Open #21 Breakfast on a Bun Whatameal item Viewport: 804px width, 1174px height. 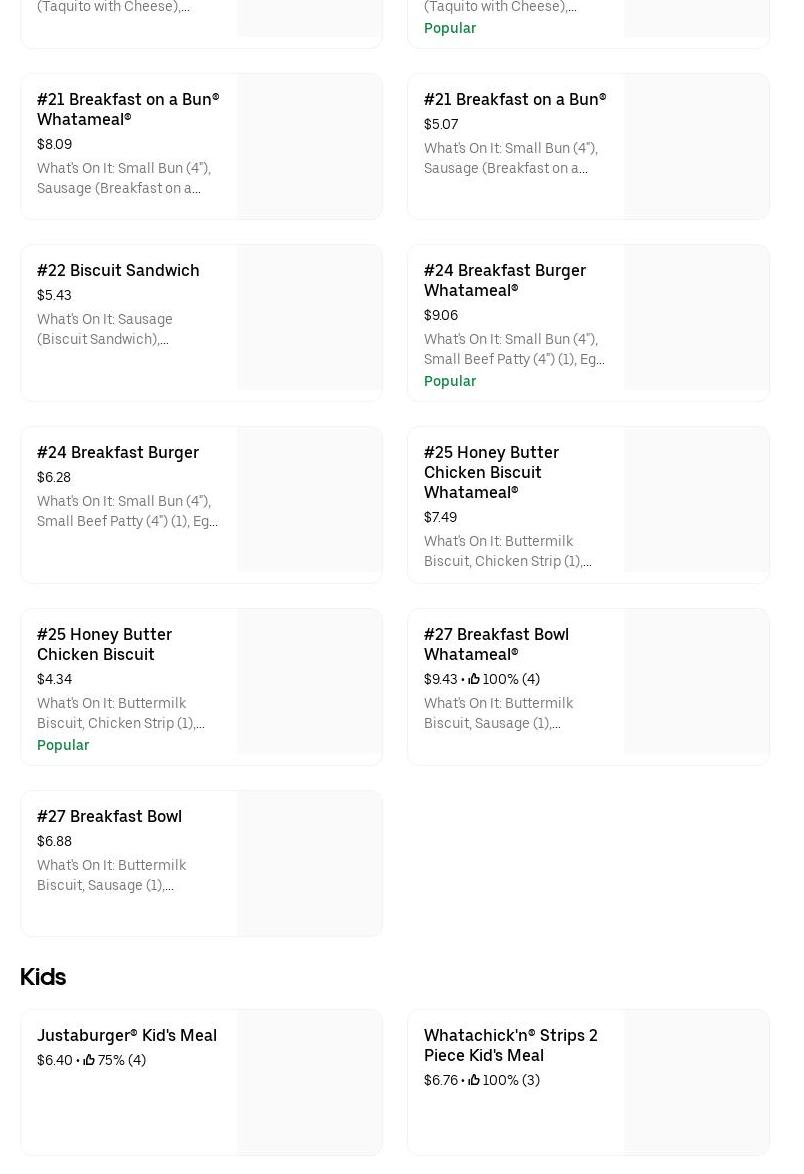tap(128, 109)
